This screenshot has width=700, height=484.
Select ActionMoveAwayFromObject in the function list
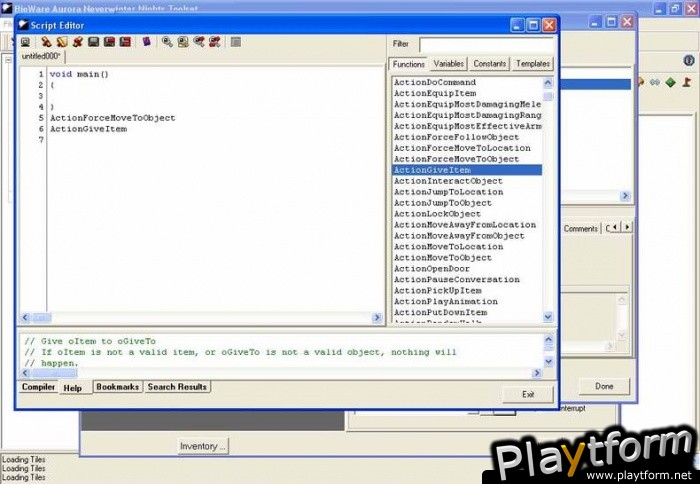pyautogui.click(x=467, y=235)
